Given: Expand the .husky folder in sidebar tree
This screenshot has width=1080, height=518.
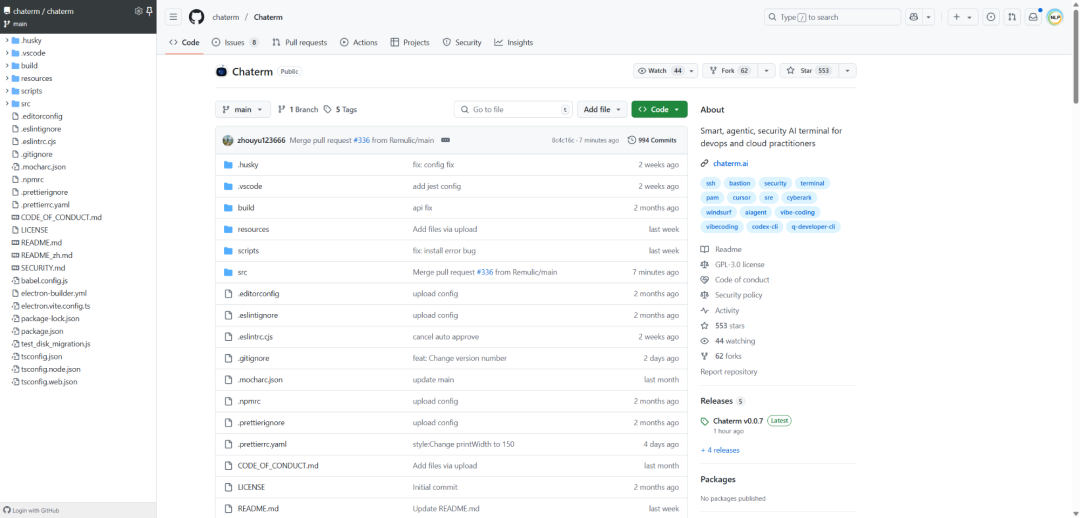Looking at the screenshot, I should pos(7,40).
